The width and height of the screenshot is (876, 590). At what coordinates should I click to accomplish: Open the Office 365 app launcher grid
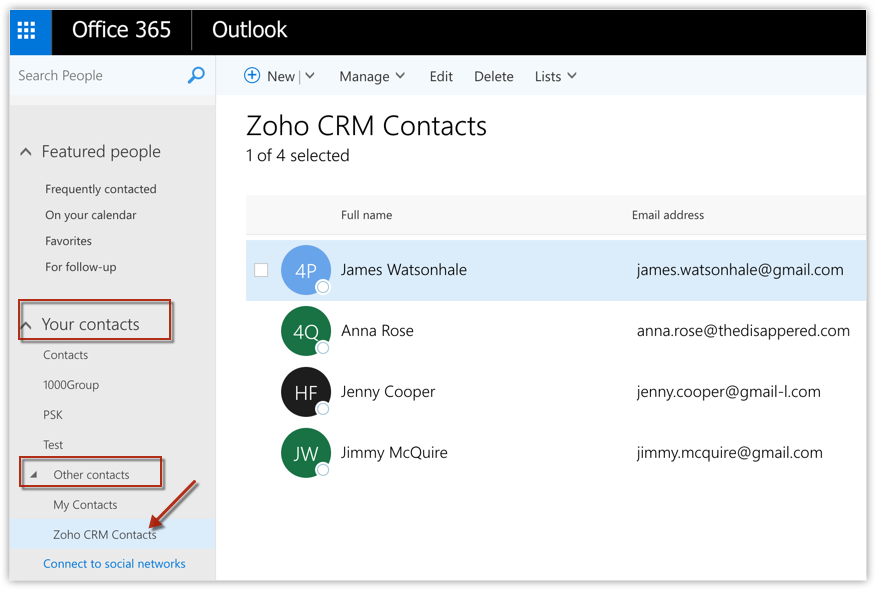(28, 30)
